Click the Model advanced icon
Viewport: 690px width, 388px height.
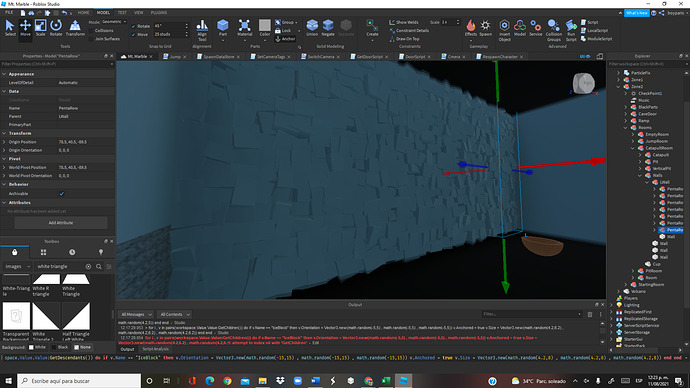point(520,28)
